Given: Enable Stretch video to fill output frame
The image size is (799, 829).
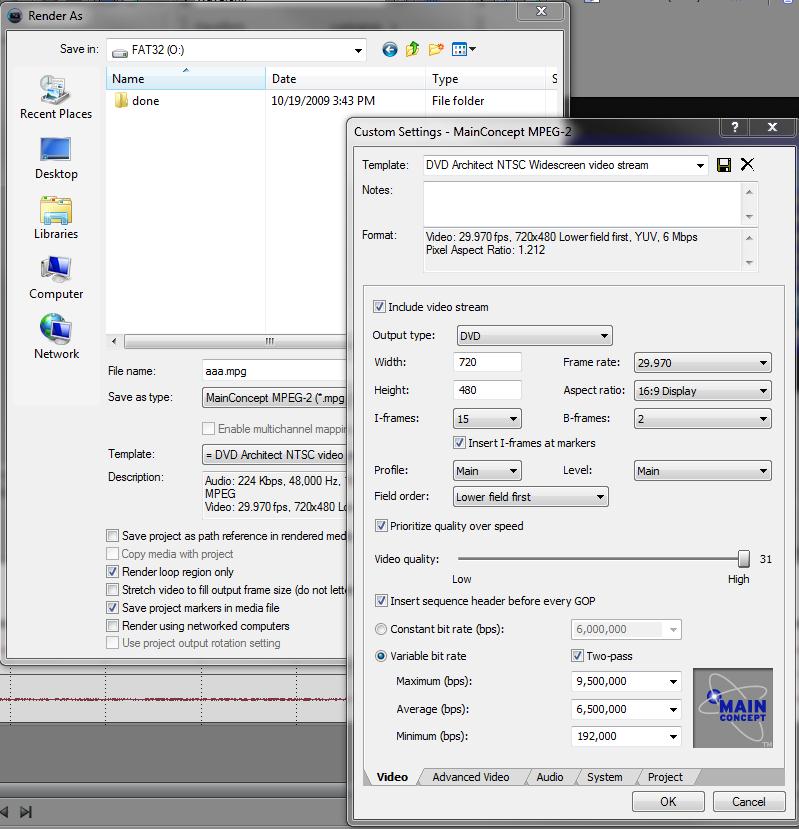Looking at the screenshot, I should 112,589.
